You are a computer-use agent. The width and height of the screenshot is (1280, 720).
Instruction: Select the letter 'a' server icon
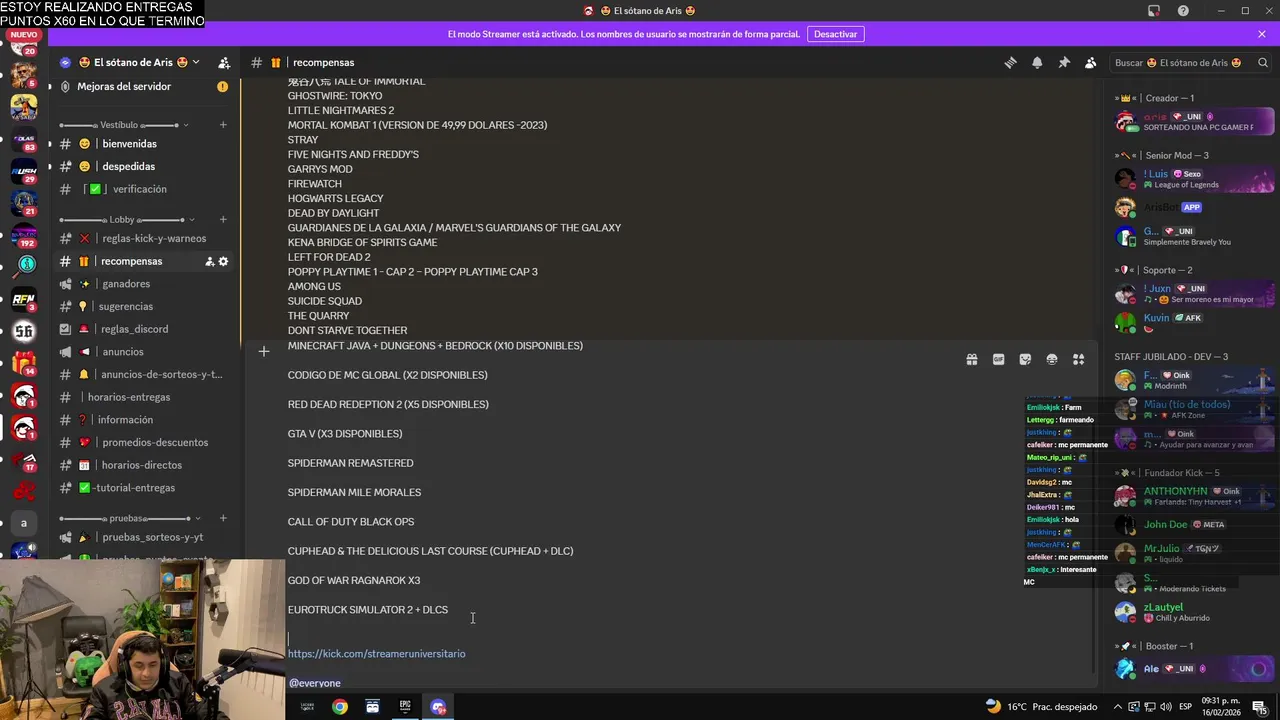24,523
